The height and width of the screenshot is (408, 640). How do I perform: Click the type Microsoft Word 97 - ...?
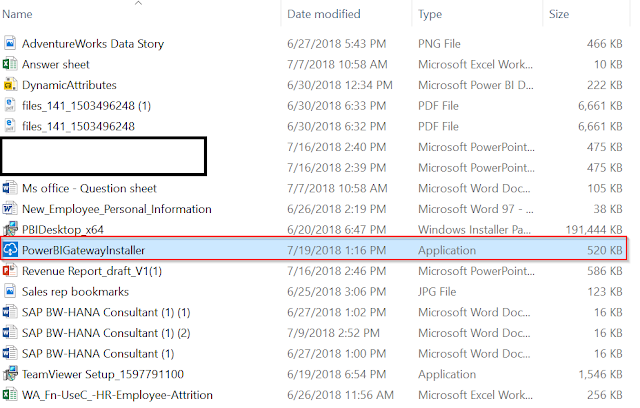(x=476, y=209)
